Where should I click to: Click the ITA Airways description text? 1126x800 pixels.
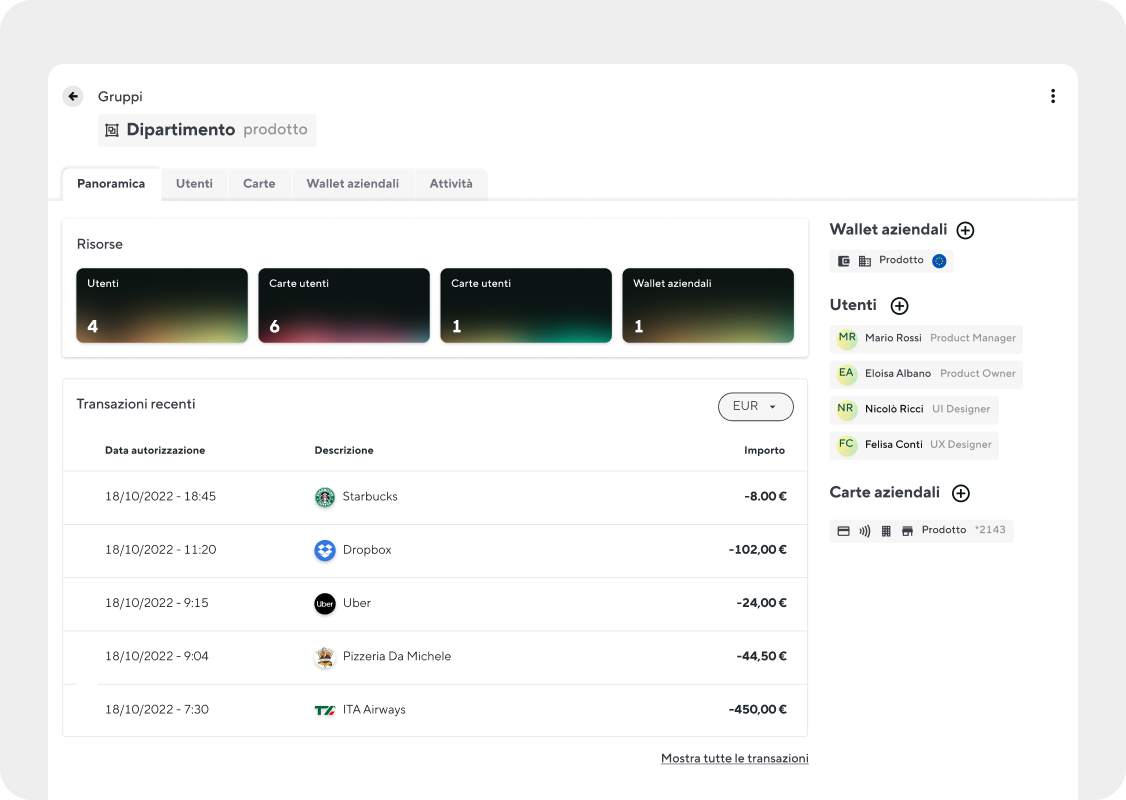(374, 710)
